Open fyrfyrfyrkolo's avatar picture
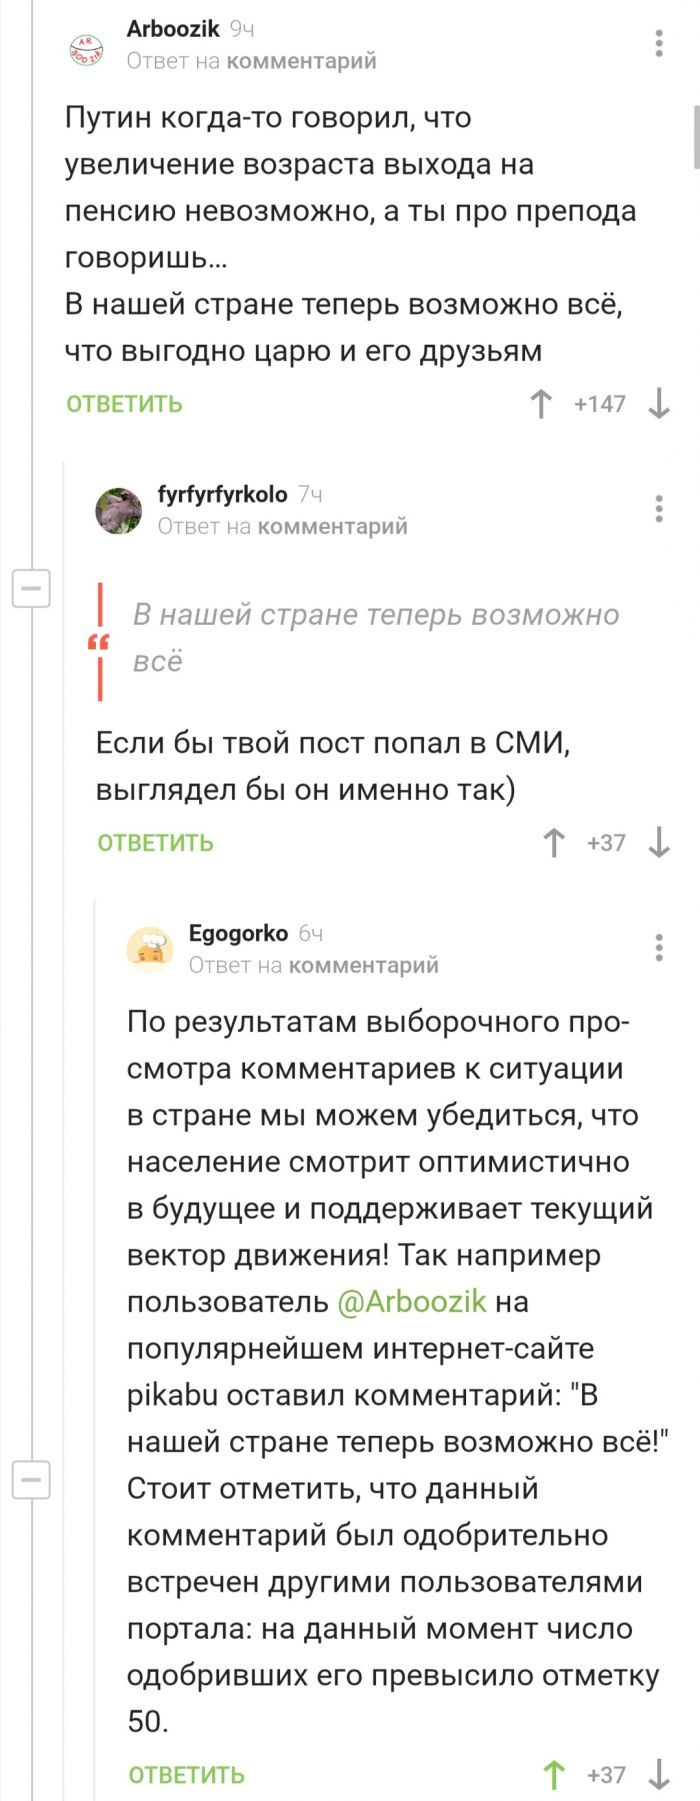The width and height of the screenshot is (700, 1801). pyautogui.click(x=118, y=512)
